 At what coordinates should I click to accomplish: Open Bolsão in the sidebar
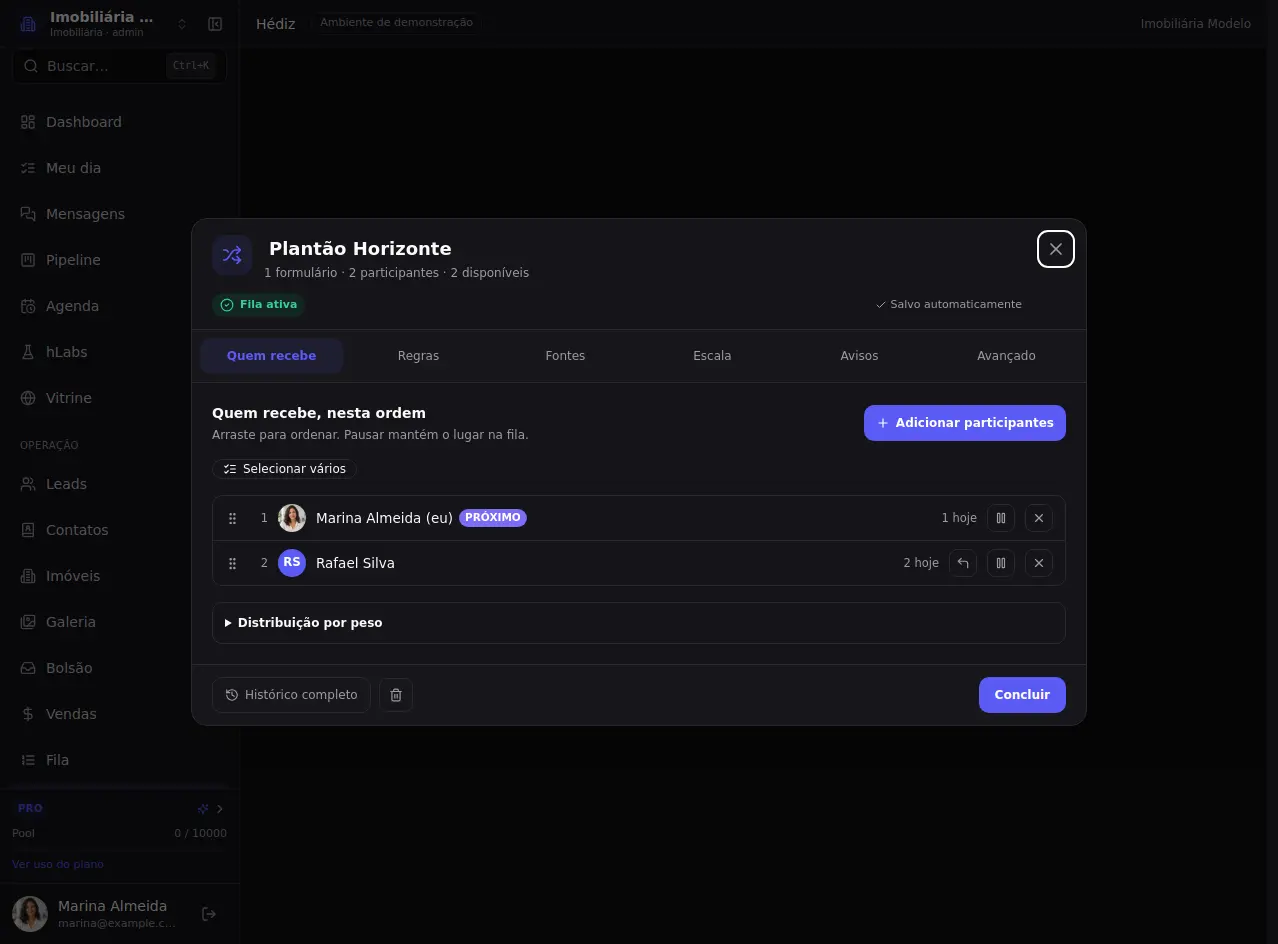pos(119,668)
